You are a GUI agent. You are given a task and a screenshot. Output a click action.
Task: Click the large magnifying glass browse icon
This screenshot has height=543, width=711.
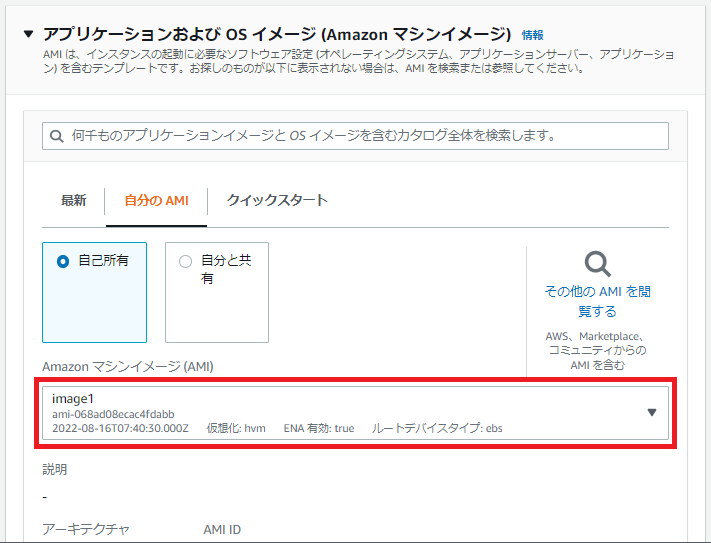pyautogui.click(x=598, y=263)
